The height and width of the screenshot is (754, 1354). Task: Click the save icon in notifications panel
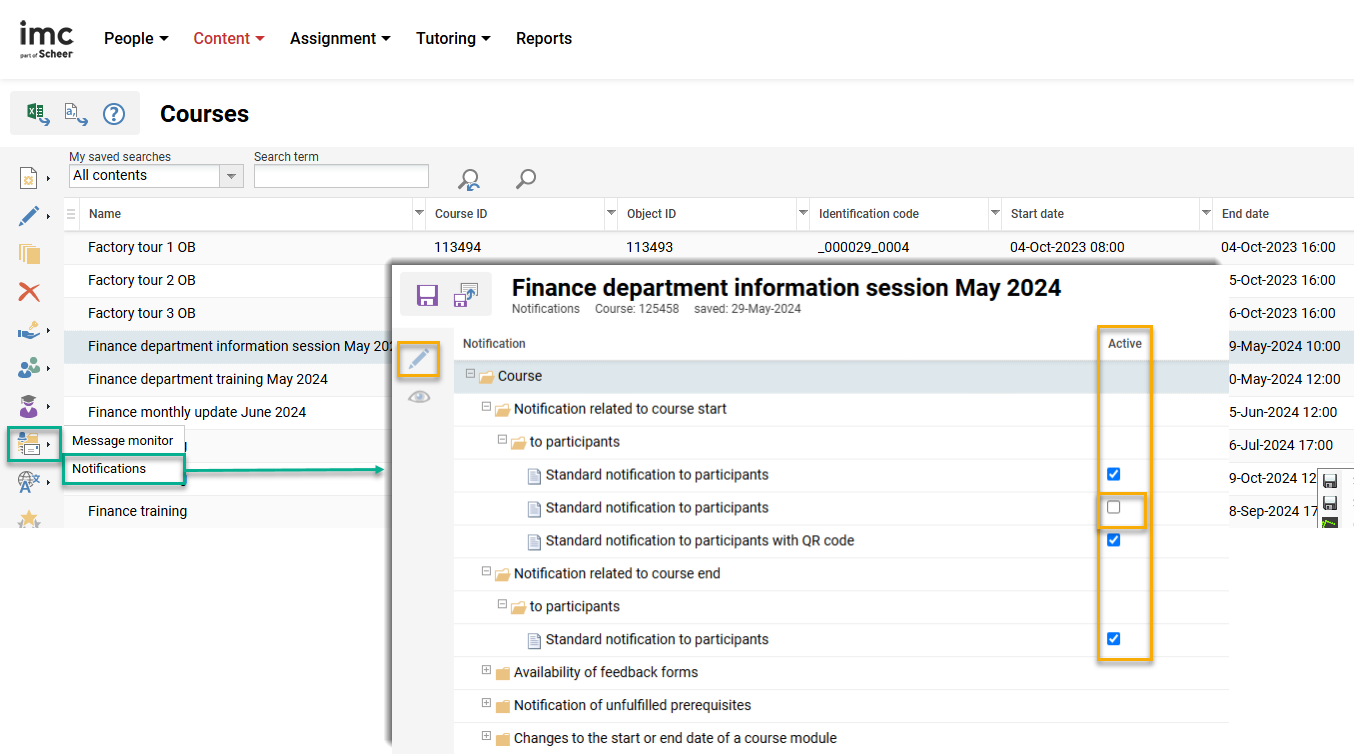427,295
